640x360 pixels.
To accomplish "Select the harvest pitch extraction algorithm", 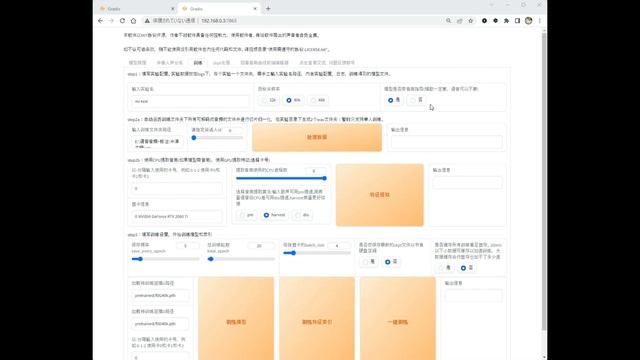I will [274, 215].
